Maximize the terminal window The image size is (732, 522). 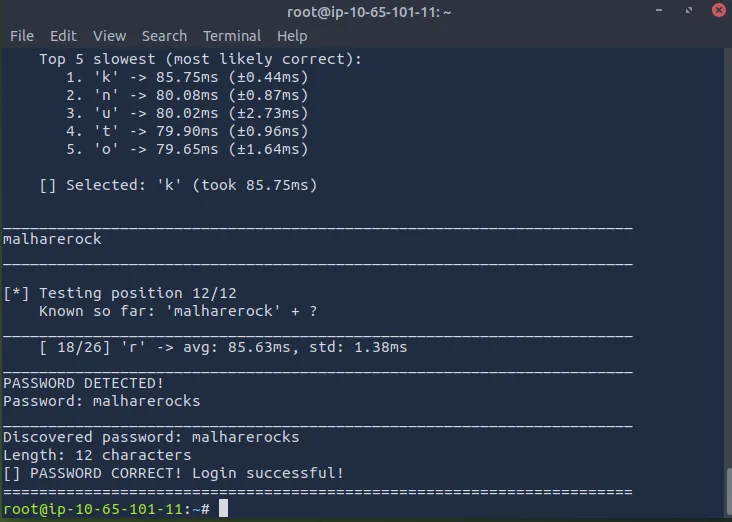click(689, 11)
